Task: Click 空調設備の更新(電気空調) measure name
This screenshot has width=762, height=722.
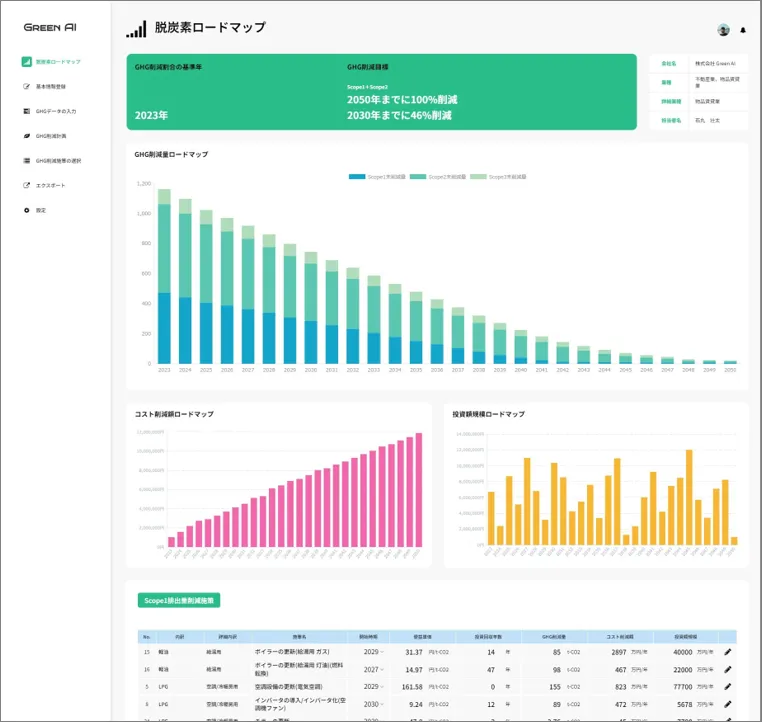Action: point(289,687)
